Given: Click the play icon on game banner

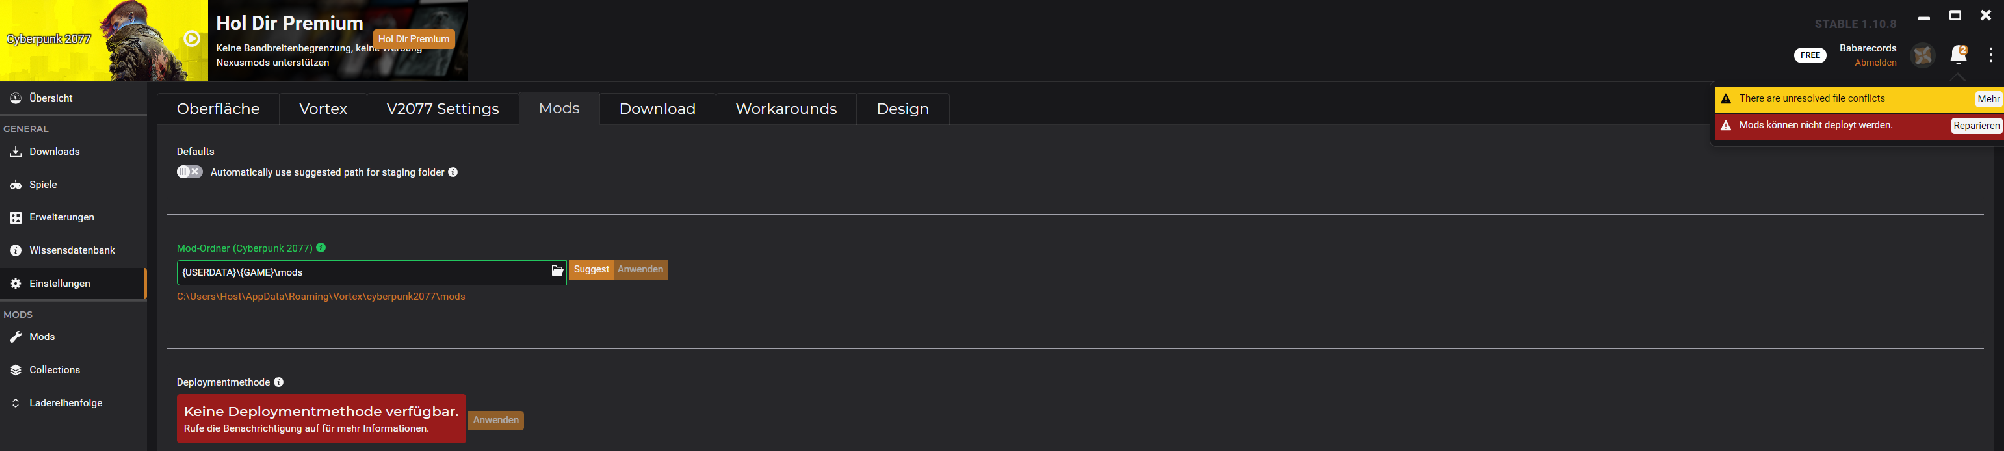Looking at the screenshot, I should coord(192,39).
